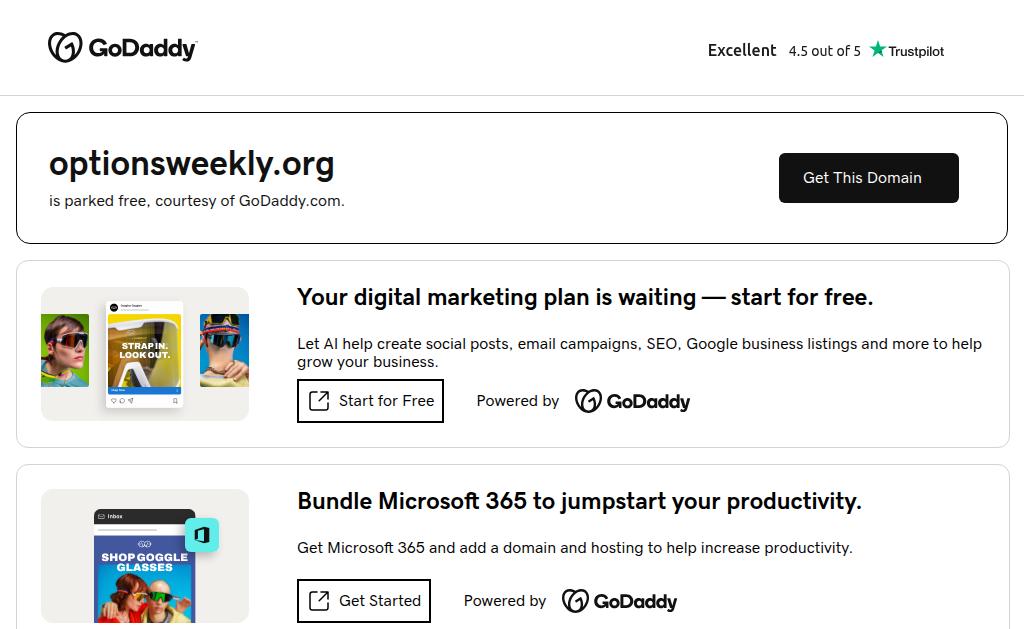The height and width of the screenshot is (629, 1024).
Task: Click the digital marketing plan headline
Action: click(585, 297)
